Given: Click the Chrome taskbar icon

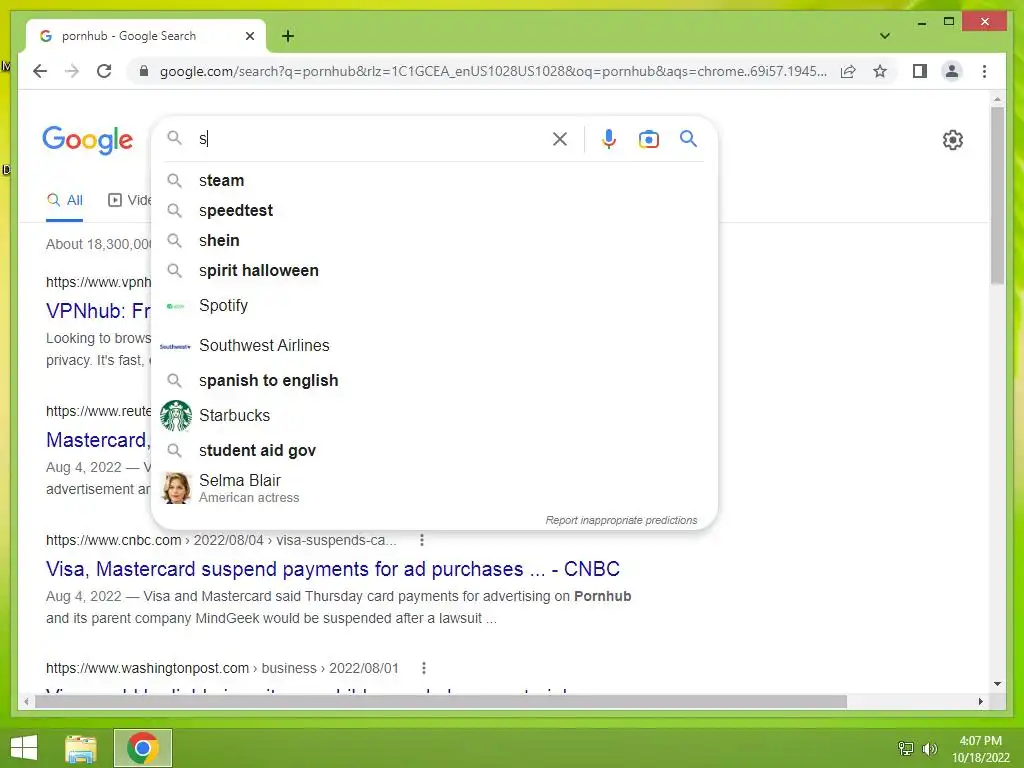Looking at the screenshot, I should (143, 748).
